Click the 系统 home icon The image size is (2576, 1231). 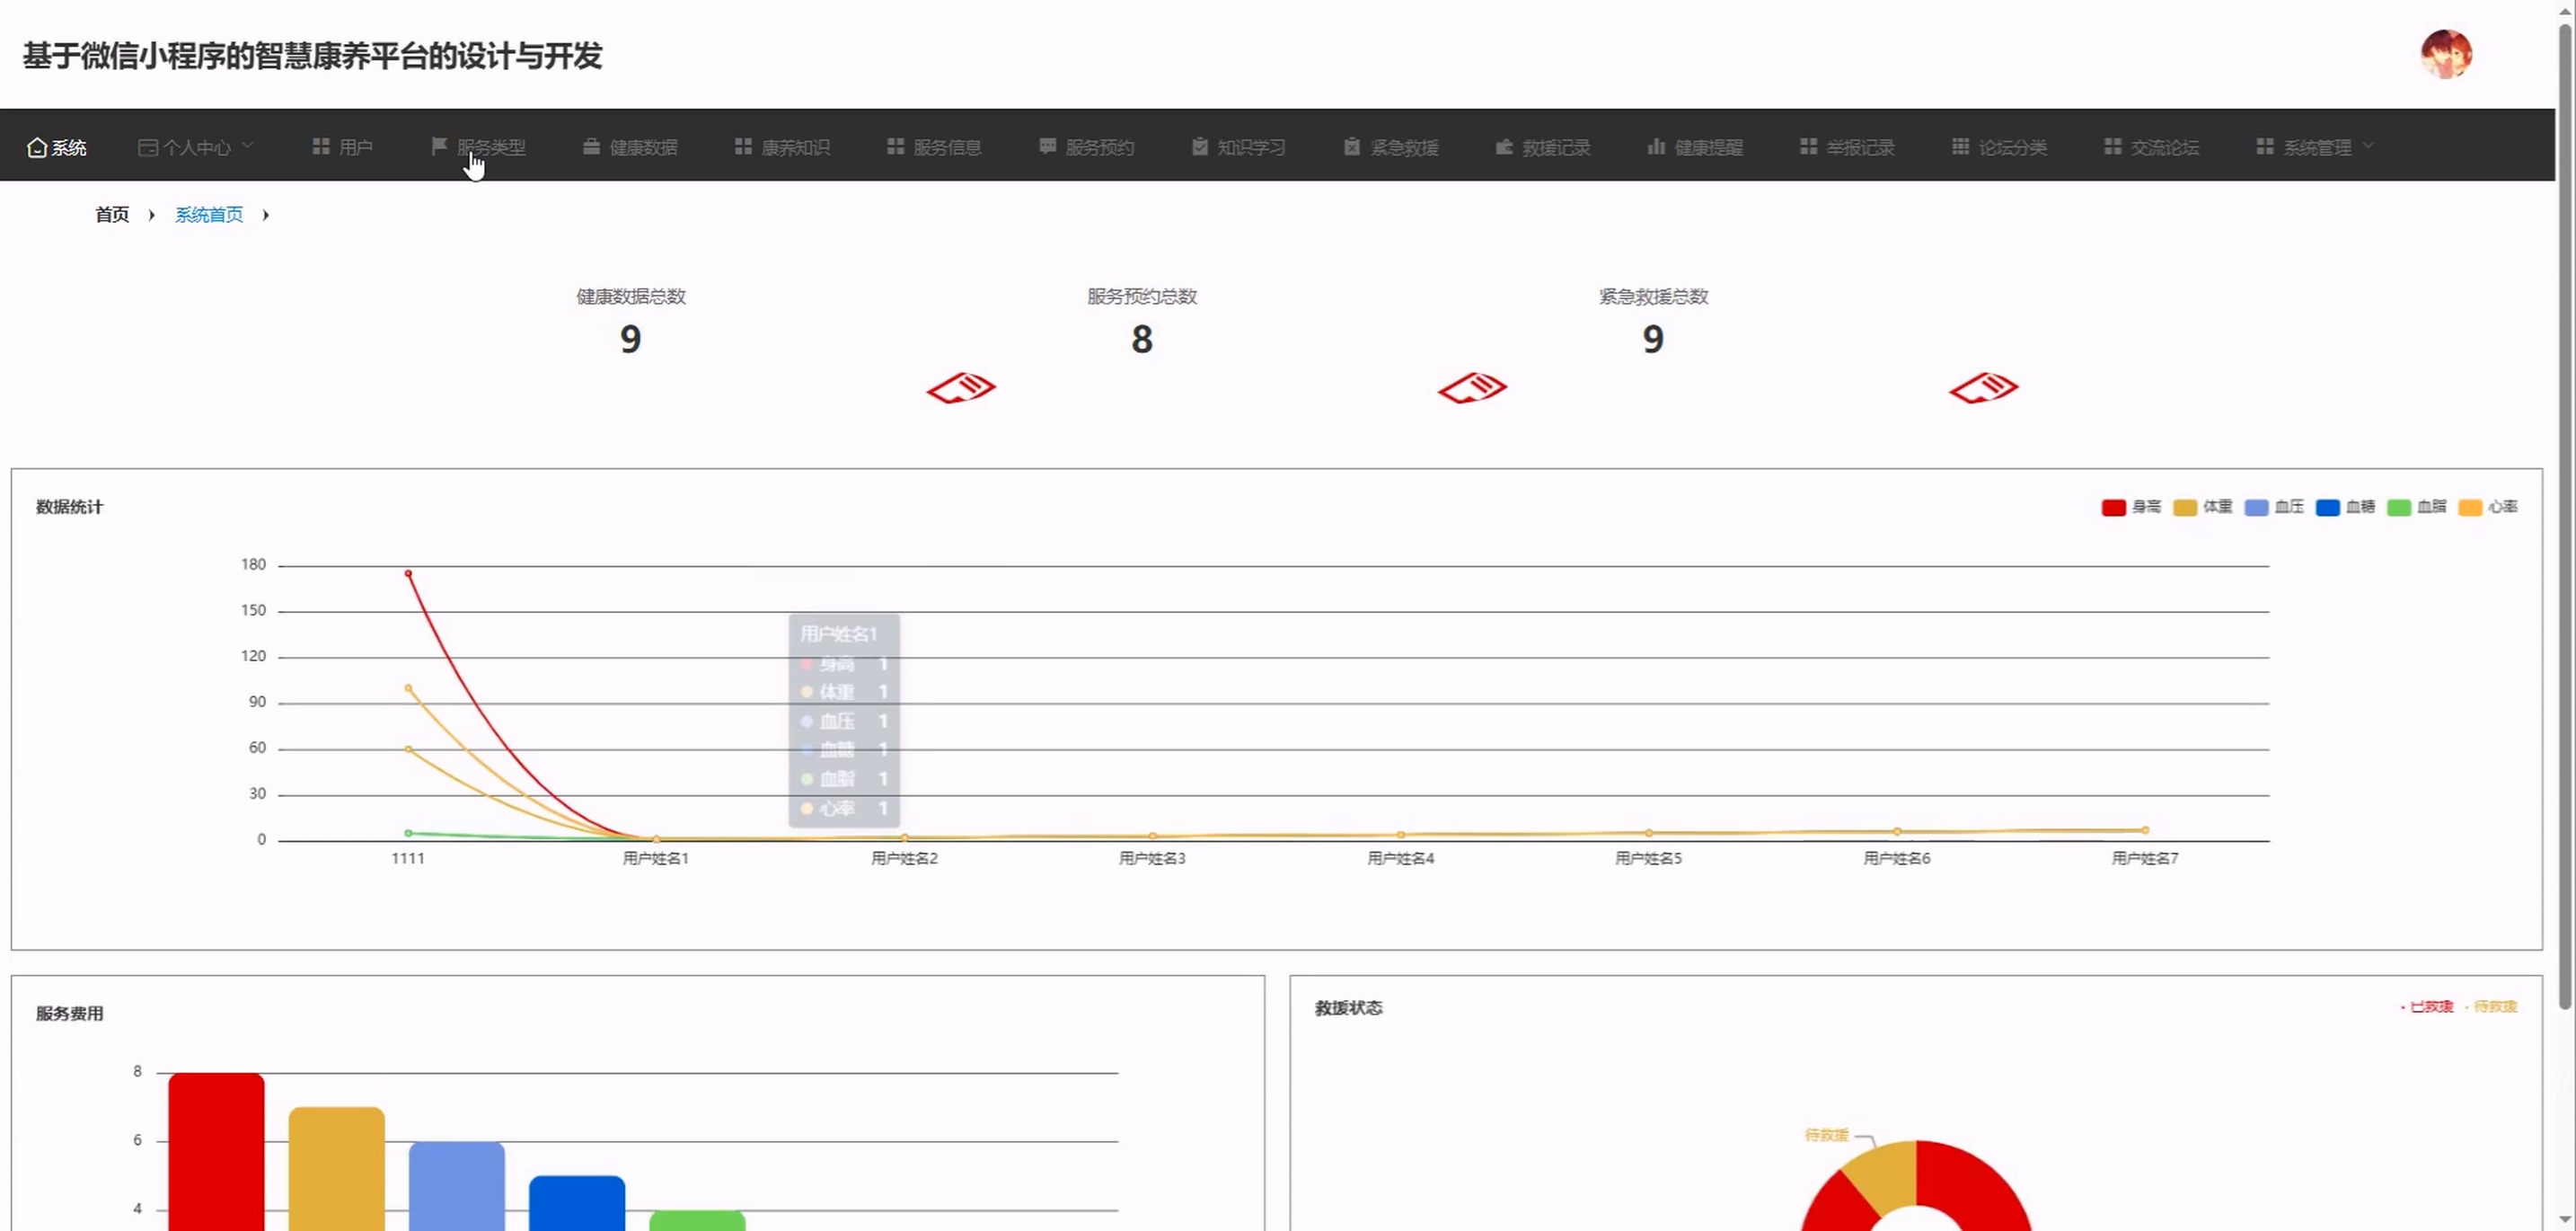(37, 148)
